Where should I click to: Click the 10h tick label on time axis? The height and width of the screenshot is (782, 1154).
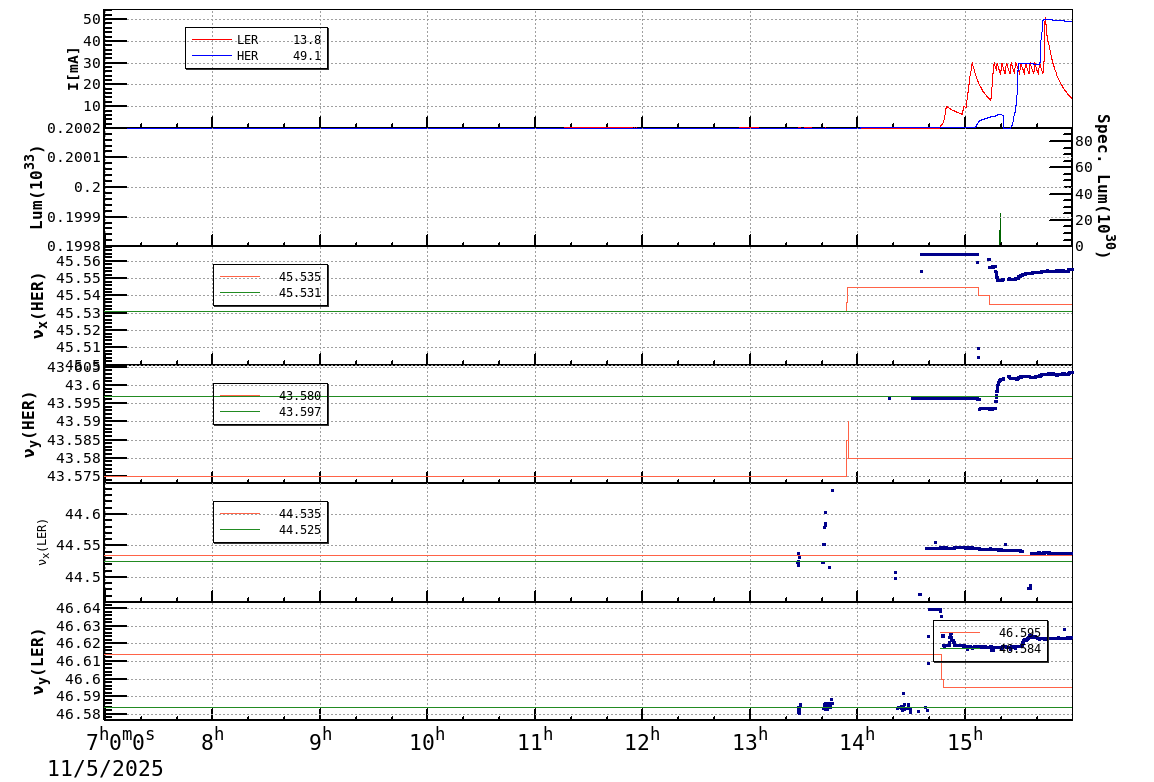click(x=428, y=741)
